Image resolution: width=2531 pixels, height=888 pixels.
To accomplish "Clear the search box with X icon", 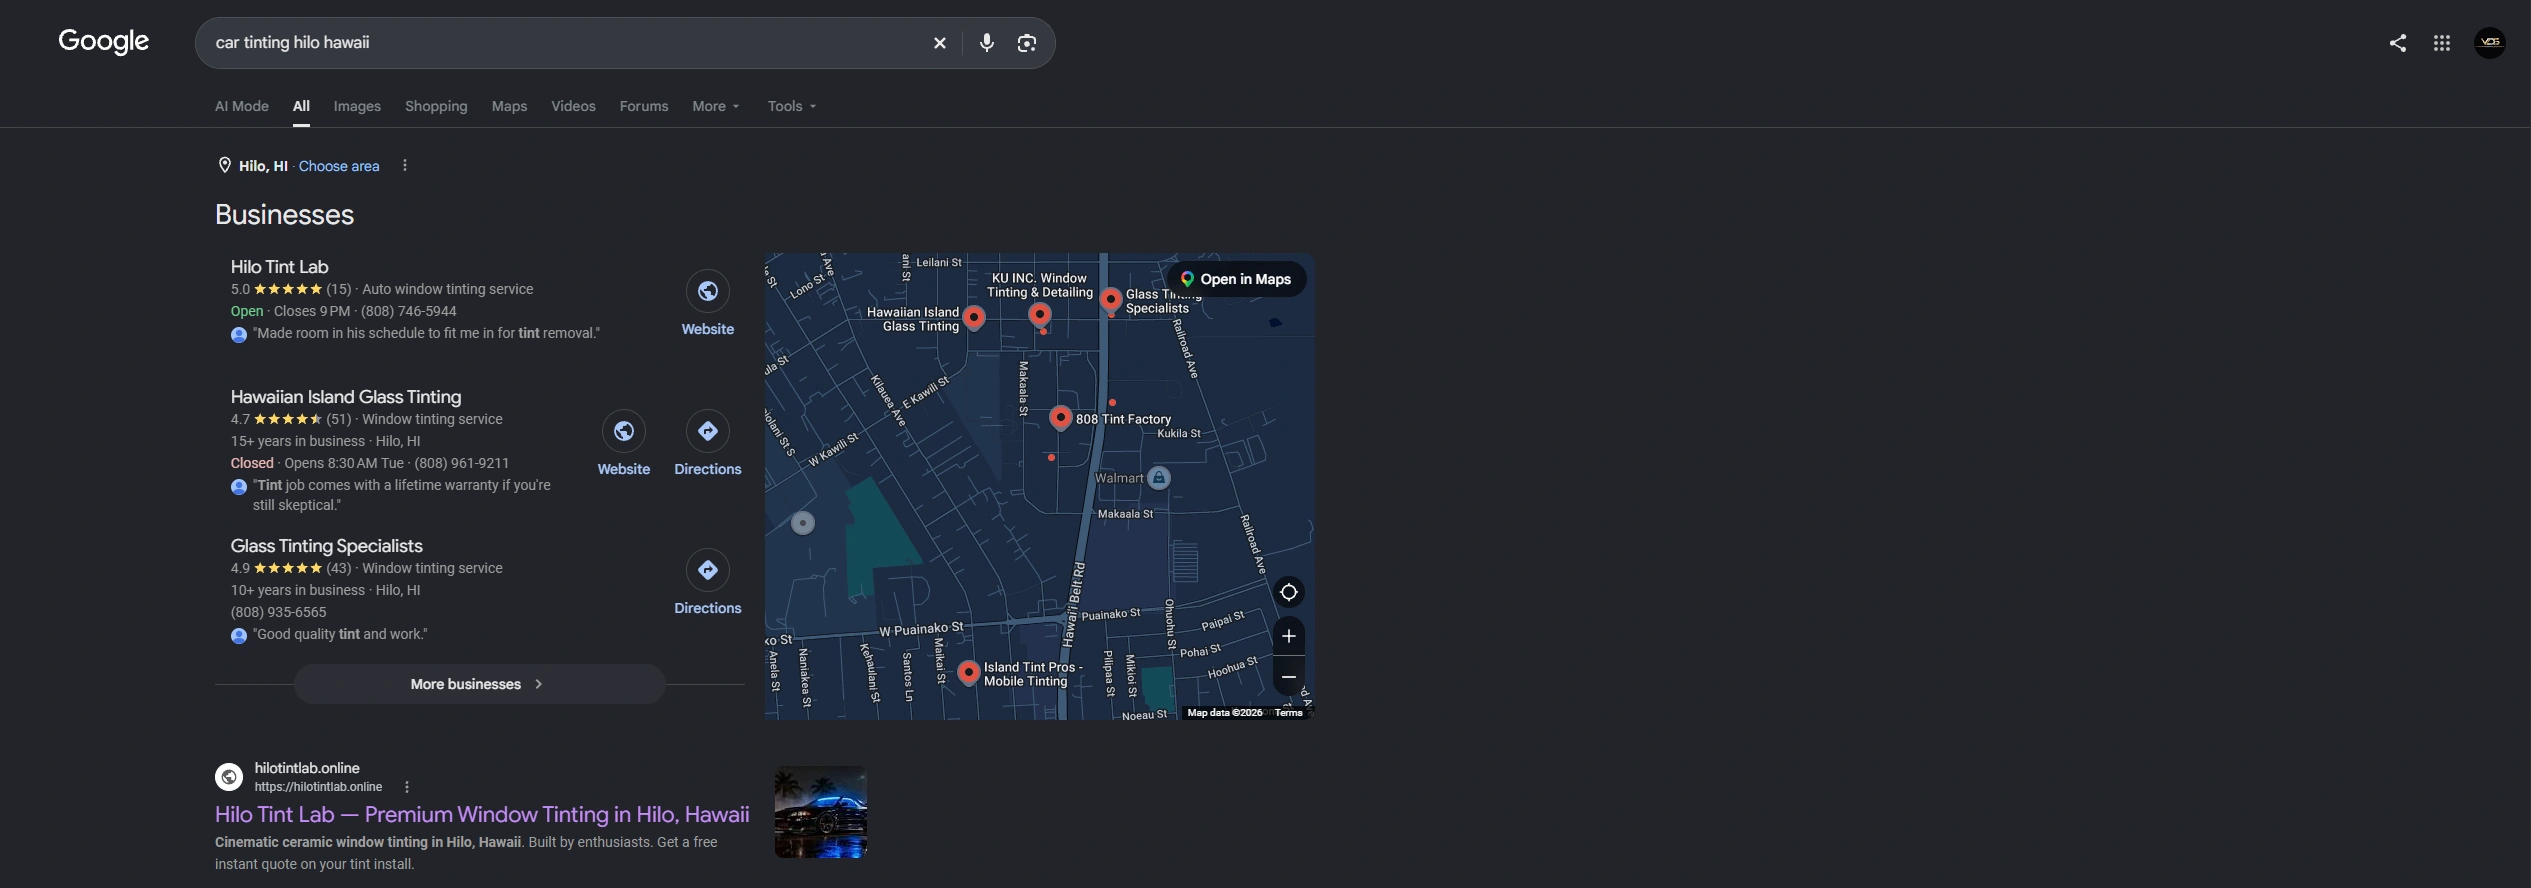I will 939,43.
